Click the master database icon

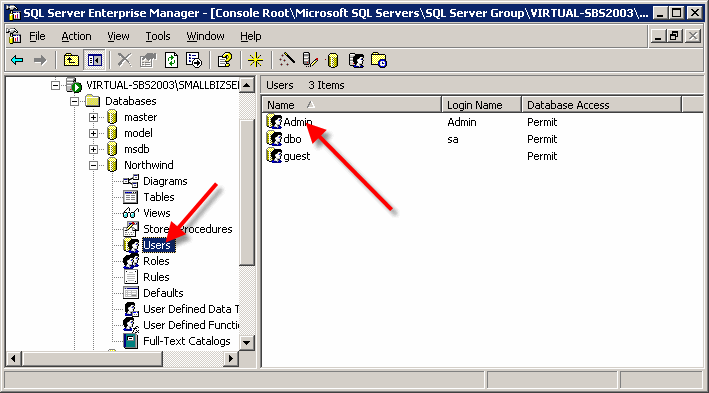(112, 117)
